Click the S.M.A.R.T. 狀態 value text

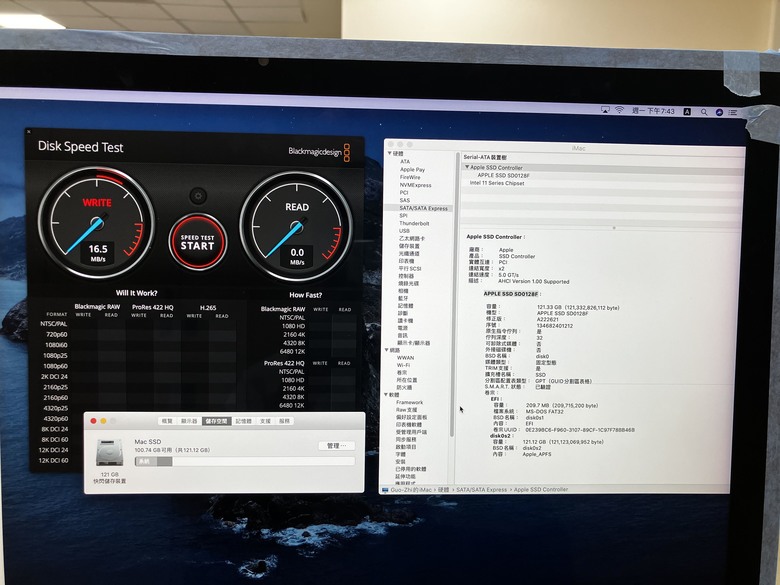(543, 387)
